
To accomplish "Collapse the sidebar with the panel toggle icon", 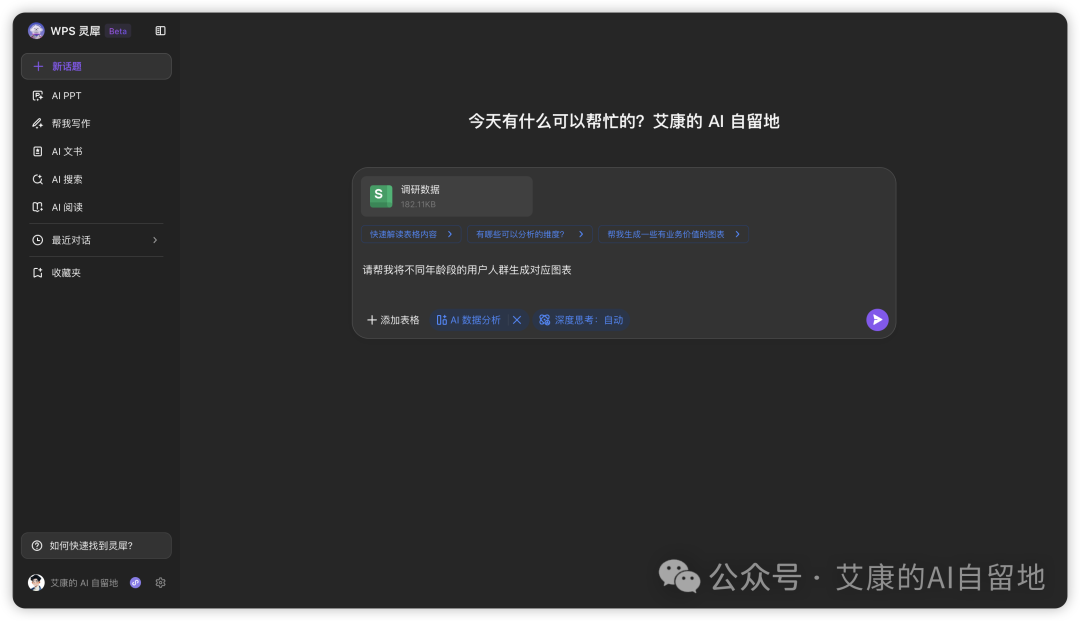I will [x=160, y=30].
